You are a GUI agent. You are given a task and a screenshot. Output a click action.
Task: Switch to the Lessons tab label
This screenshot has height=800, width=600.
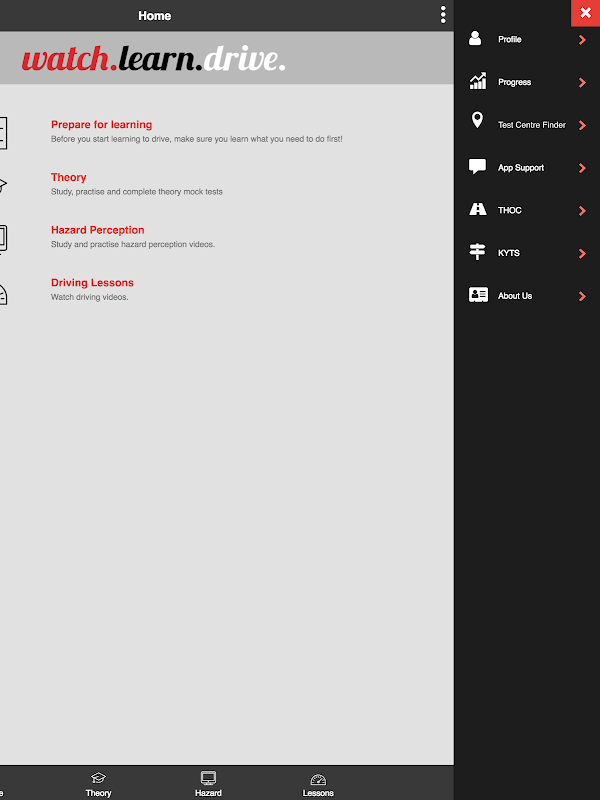318,793
